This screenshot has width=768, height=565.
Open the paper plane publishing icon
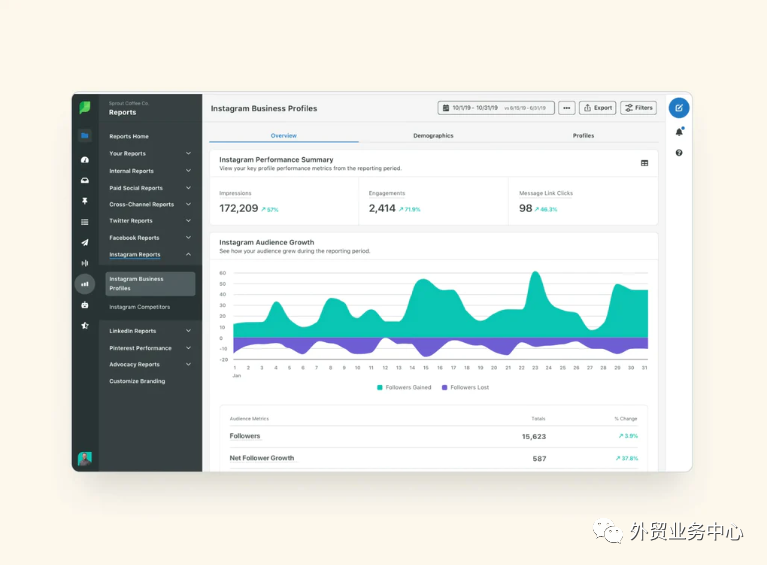click(85, 242)
